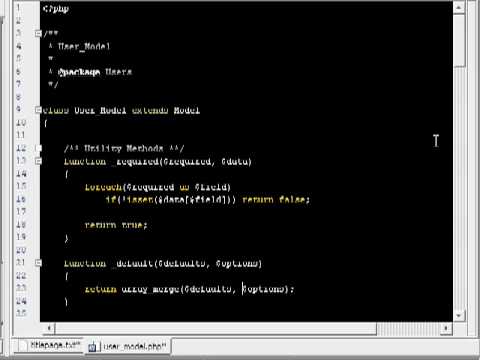Screen dimensions: 480x360
Task: Click the Utility Methods comment text
Action: coord(124,148)
